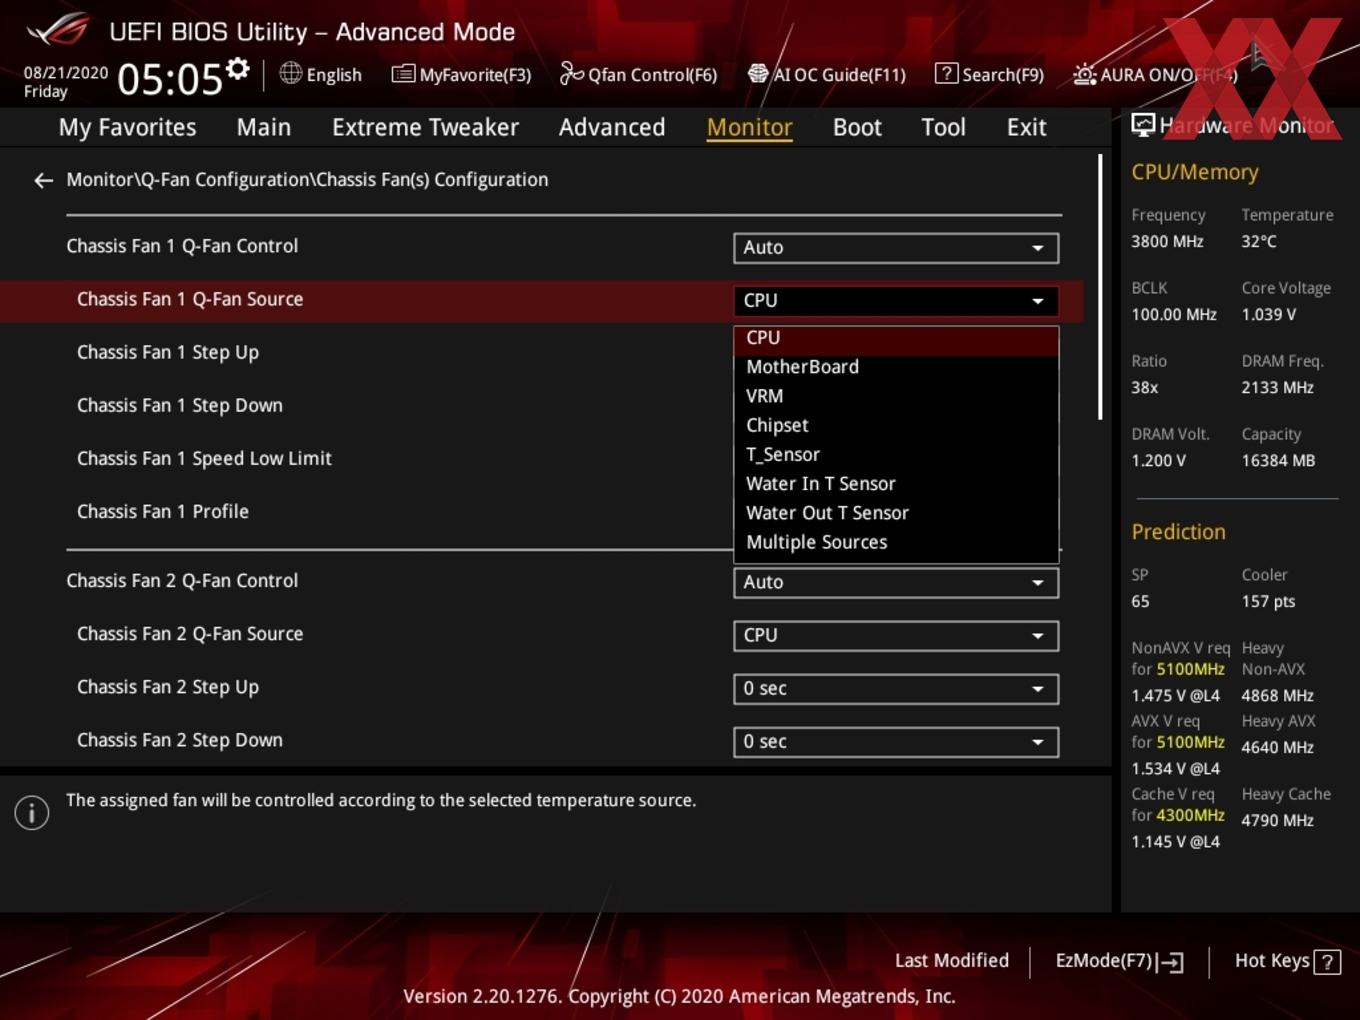Open Chassis Fan 2 Step Up dropdown
This screenshot has height=1020, width=1360.
896,689
